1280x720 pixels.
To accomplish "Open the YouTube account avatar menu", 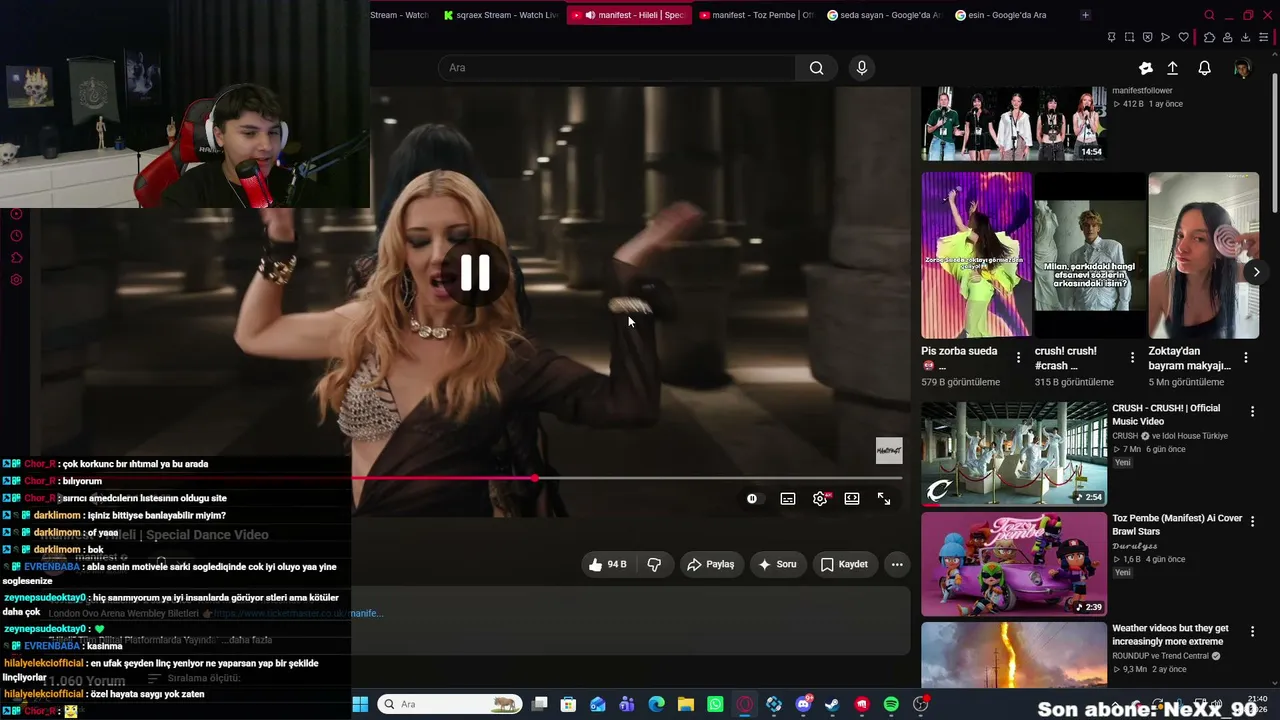I will (x=1242, y=68).
